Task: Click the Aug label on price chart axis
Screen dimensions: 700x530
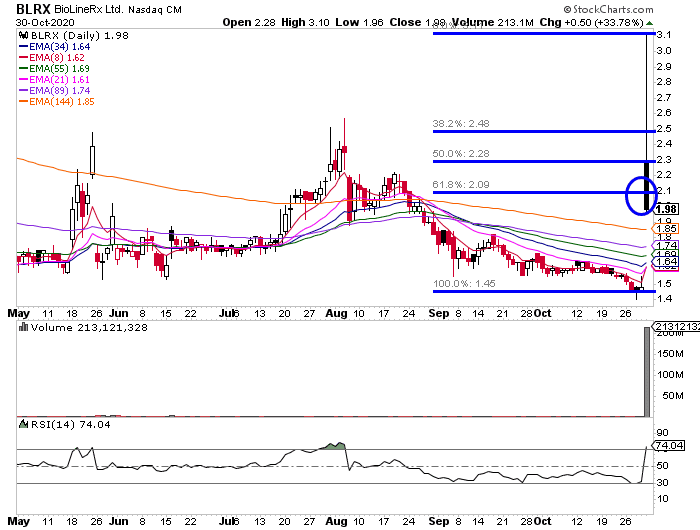Action: point(337,313)
